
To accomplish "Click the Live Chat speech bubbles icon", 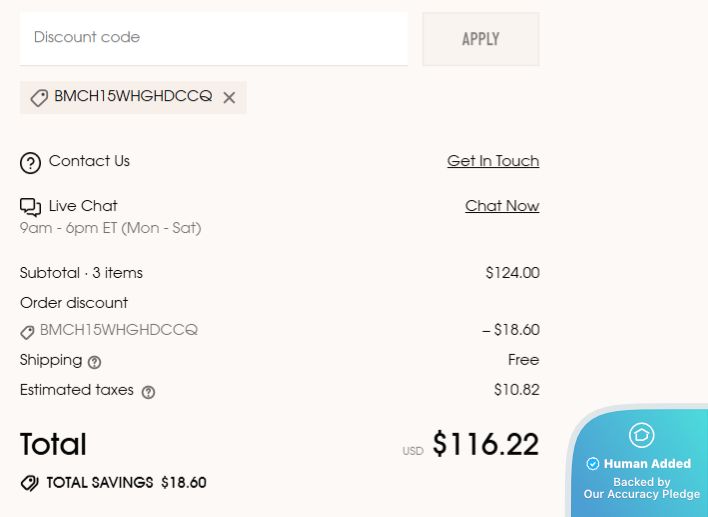I will click(x=30, y=207).
